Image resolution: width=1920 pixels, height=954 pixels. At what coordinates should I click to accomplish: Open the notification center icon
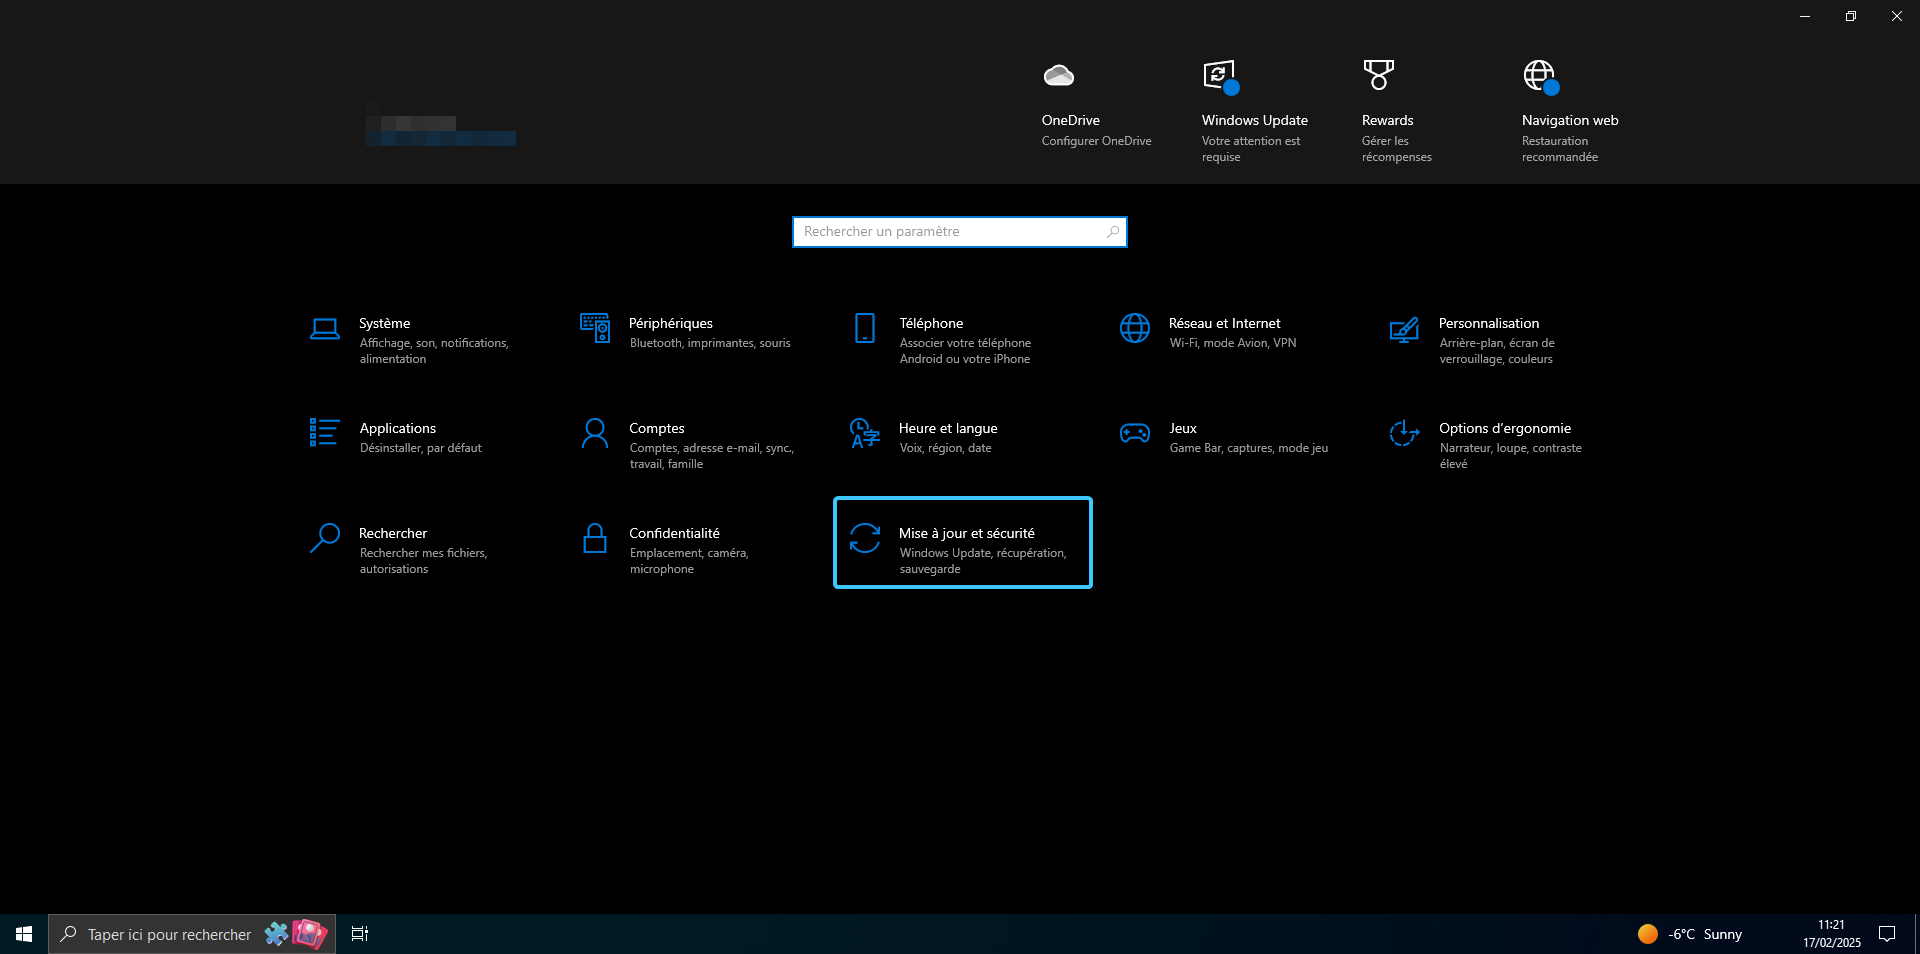point(1887,934)
